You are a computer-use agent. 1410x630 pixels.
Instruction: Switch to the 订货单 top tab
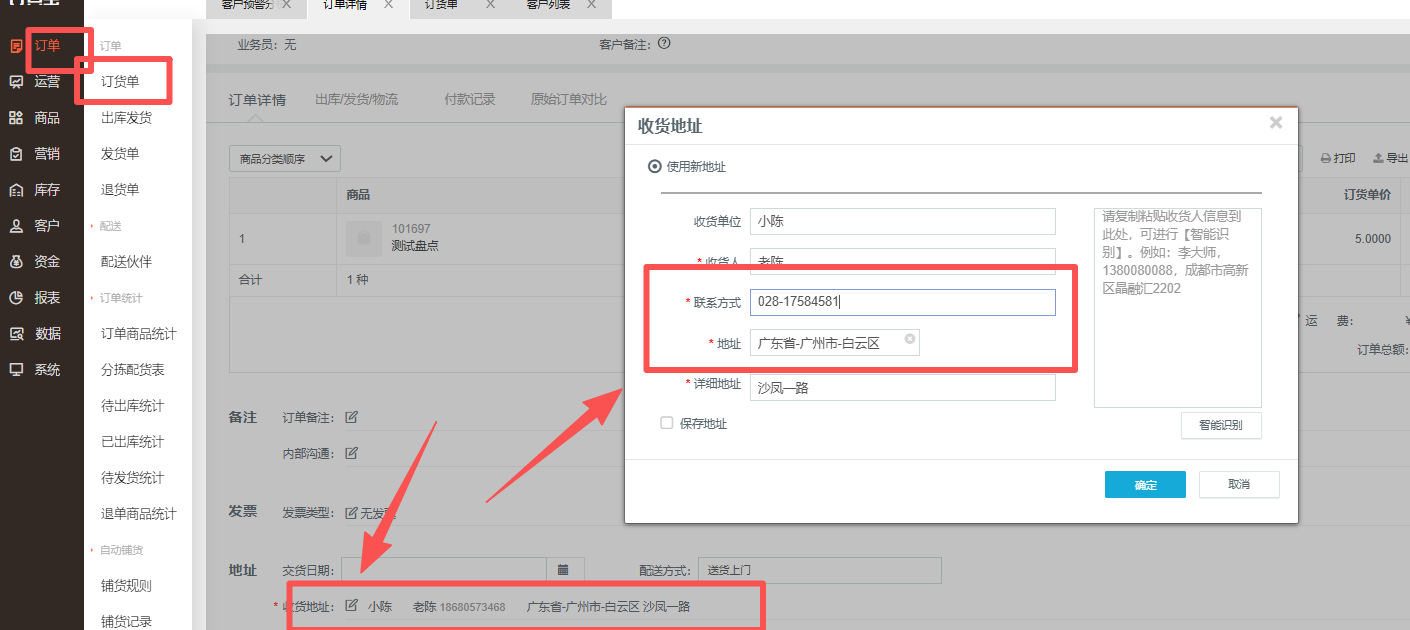click(x=441, y=5)
